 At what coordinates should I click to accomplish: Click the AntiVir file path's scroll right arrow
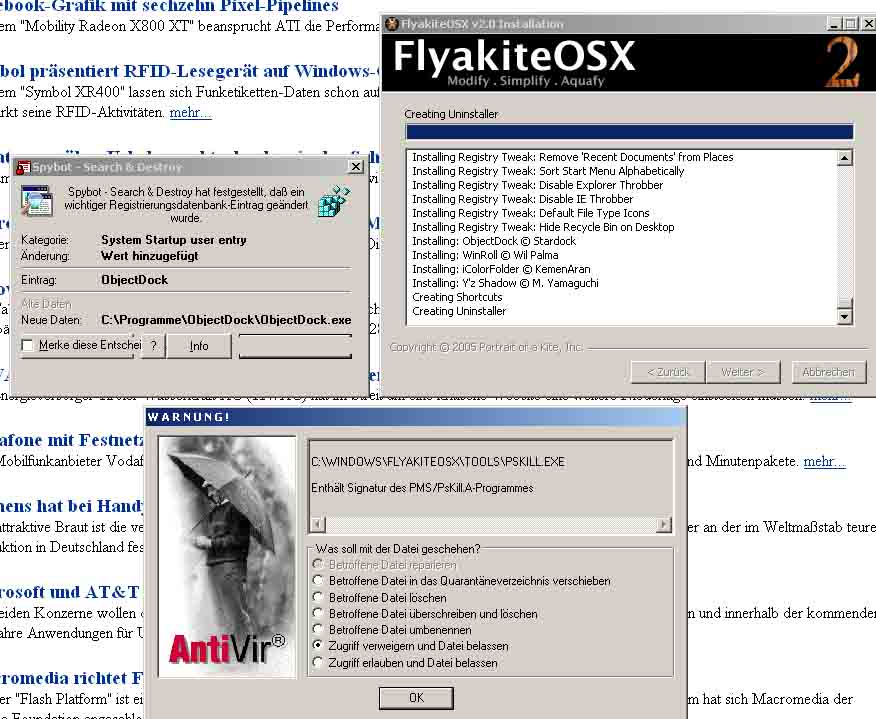(664, 525)
